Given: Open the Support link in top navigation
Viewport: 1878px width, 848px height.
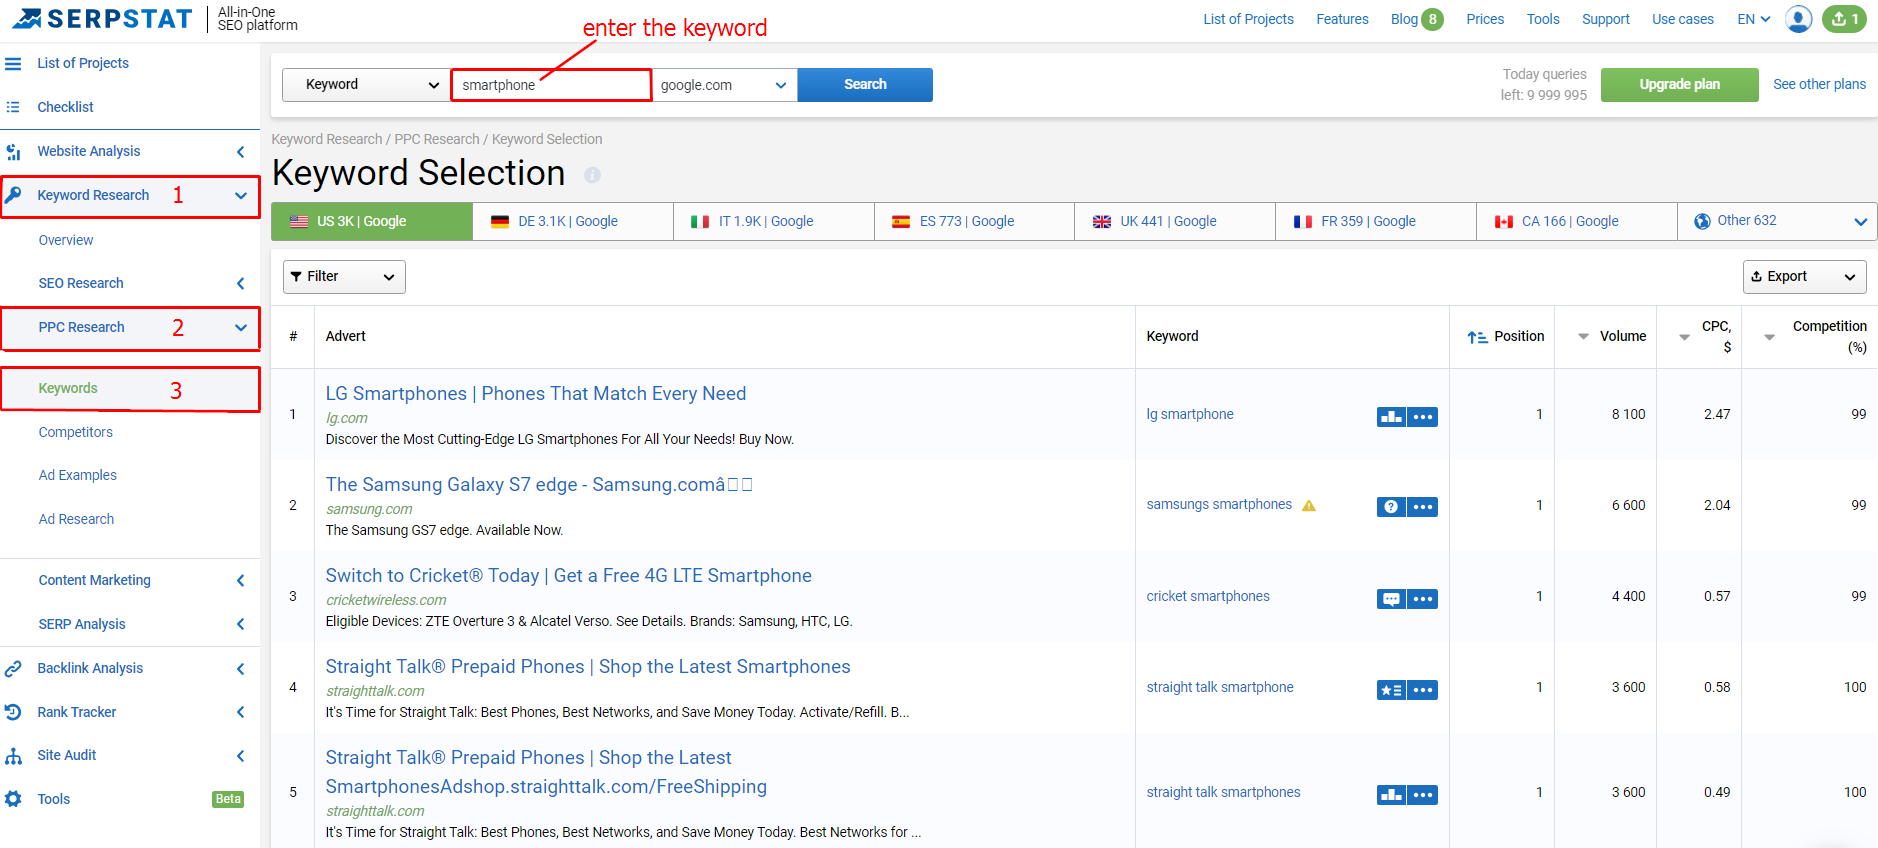Looking at the screenshot, I should pos(1605,19).
